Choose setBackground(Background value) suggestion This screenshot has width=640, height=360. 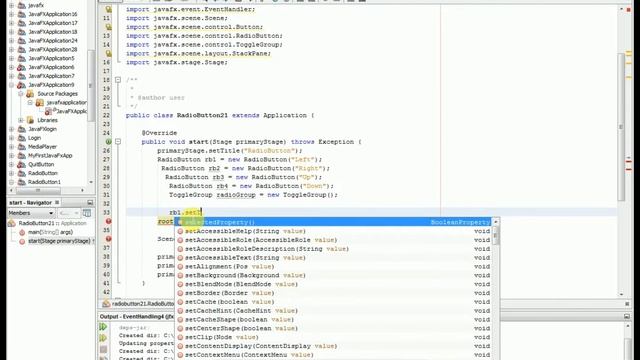[x=333, y=276]
